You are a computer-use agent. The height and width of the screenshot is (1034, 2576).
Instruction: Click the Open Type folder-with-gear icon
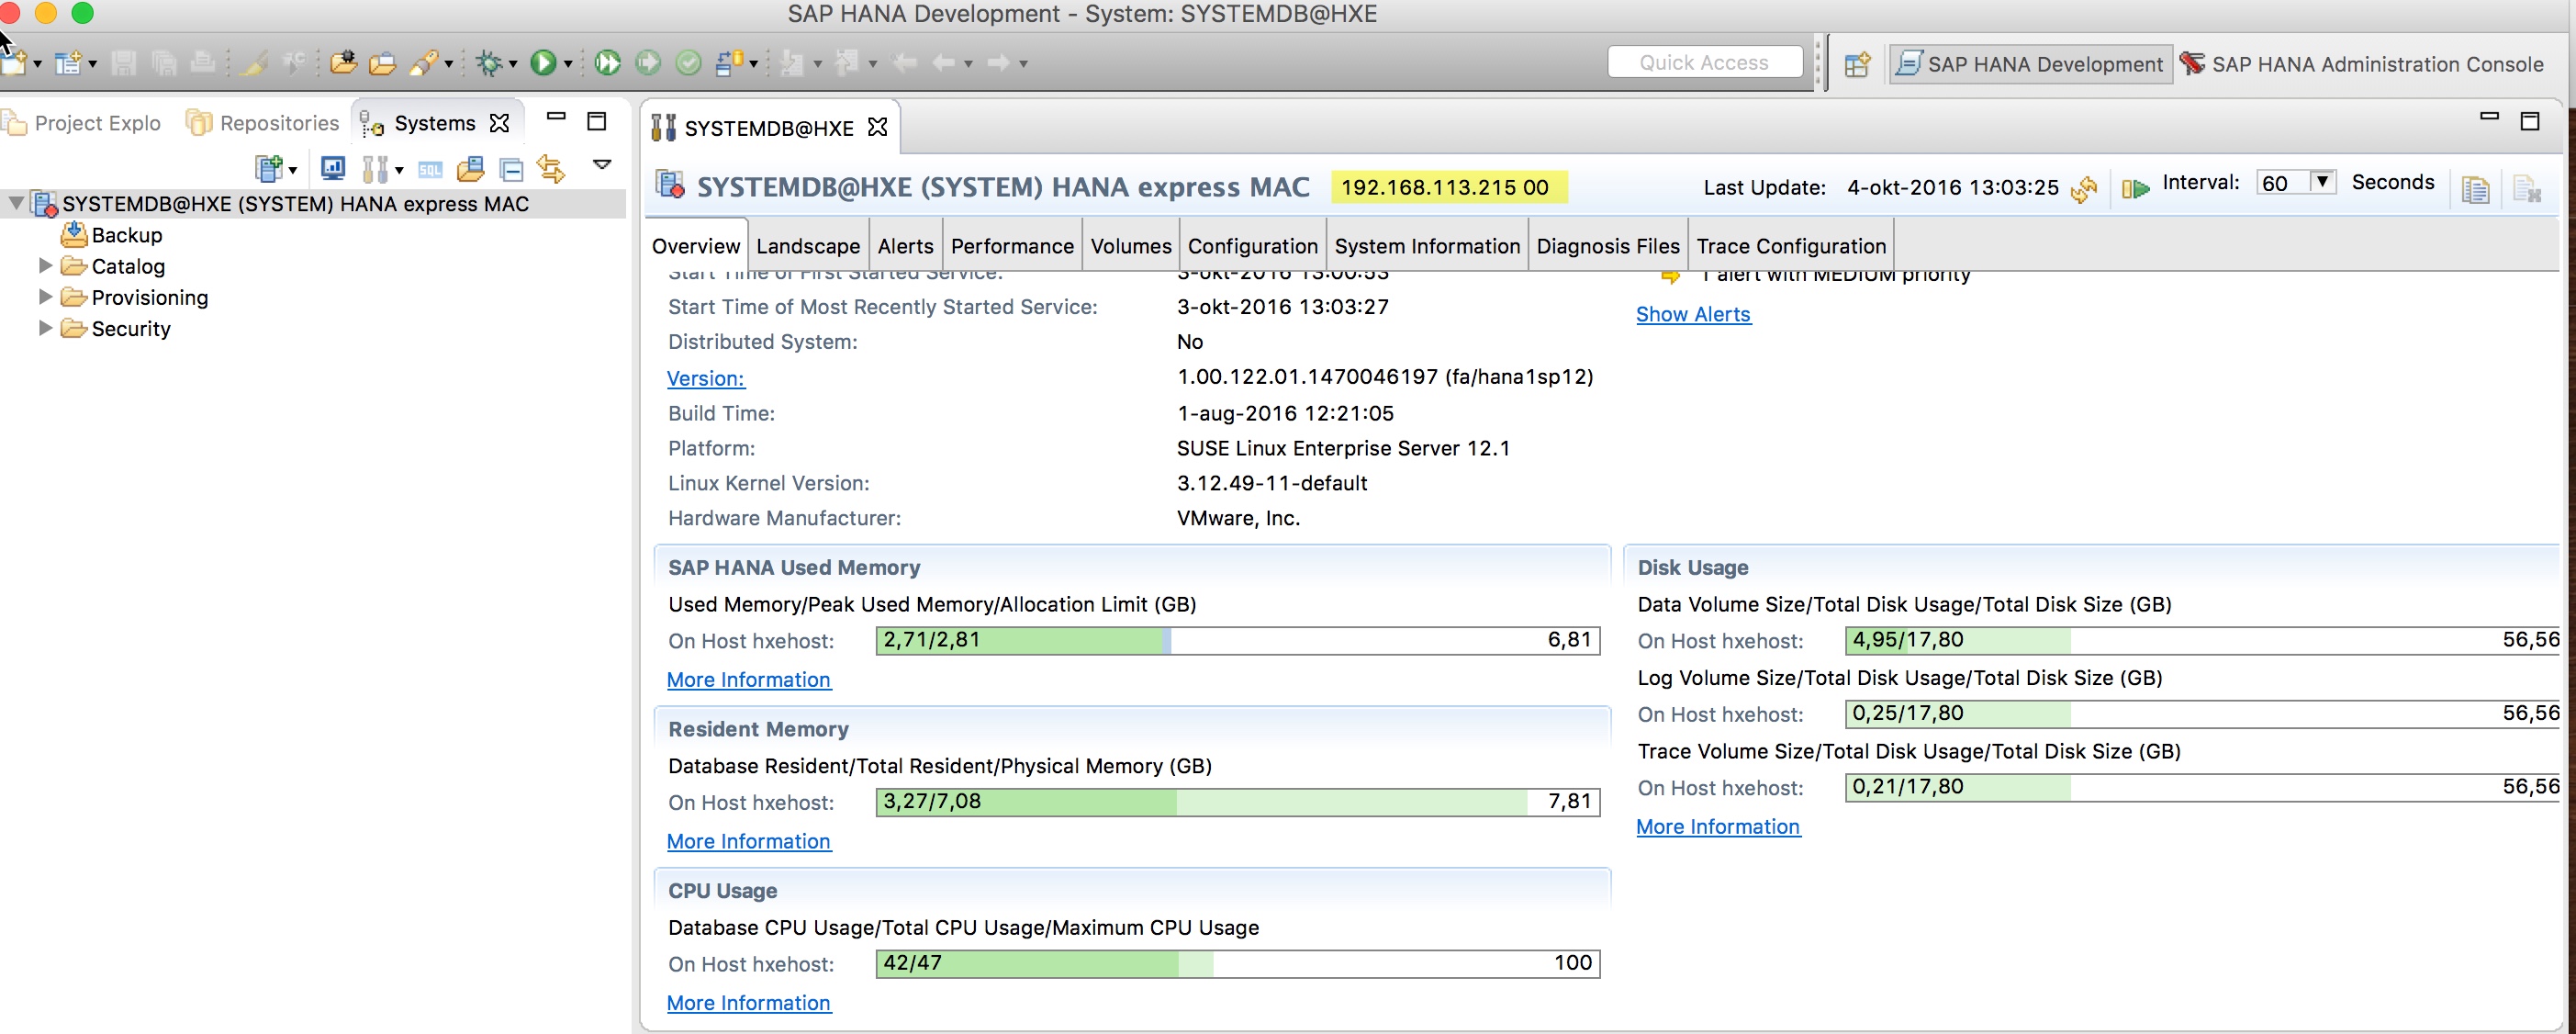pyautogui.click(x=343, y=63)
